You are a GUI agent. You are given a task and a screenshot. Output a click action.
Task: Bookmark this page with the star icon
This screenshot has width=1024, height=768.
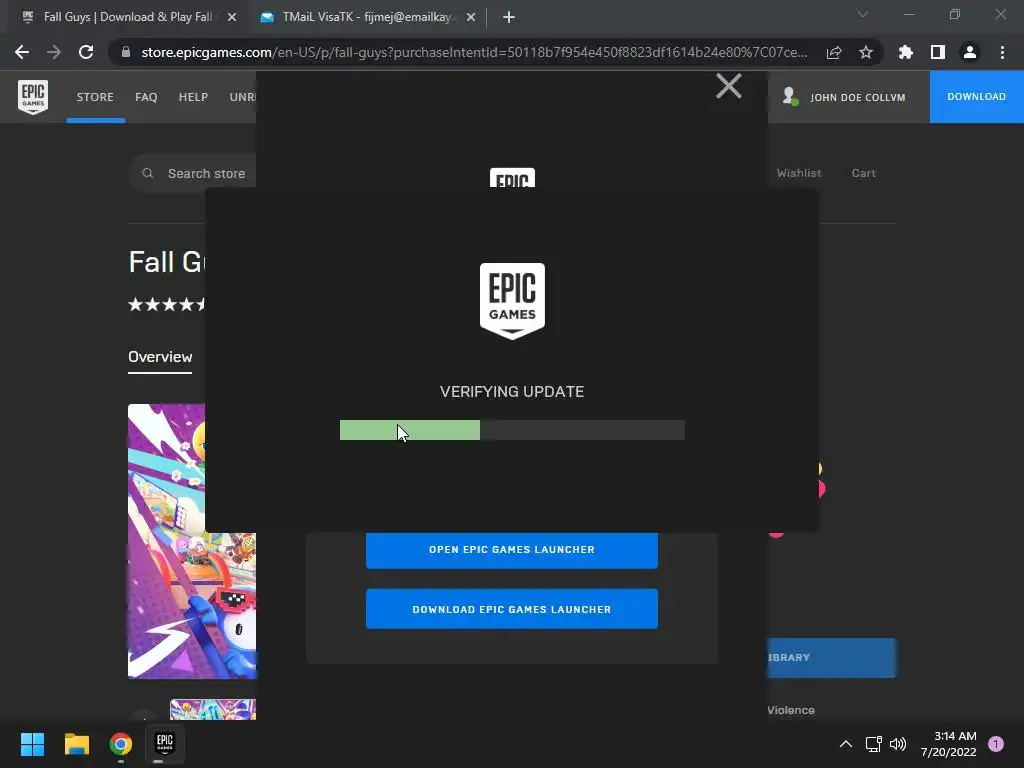pos(865,52)
